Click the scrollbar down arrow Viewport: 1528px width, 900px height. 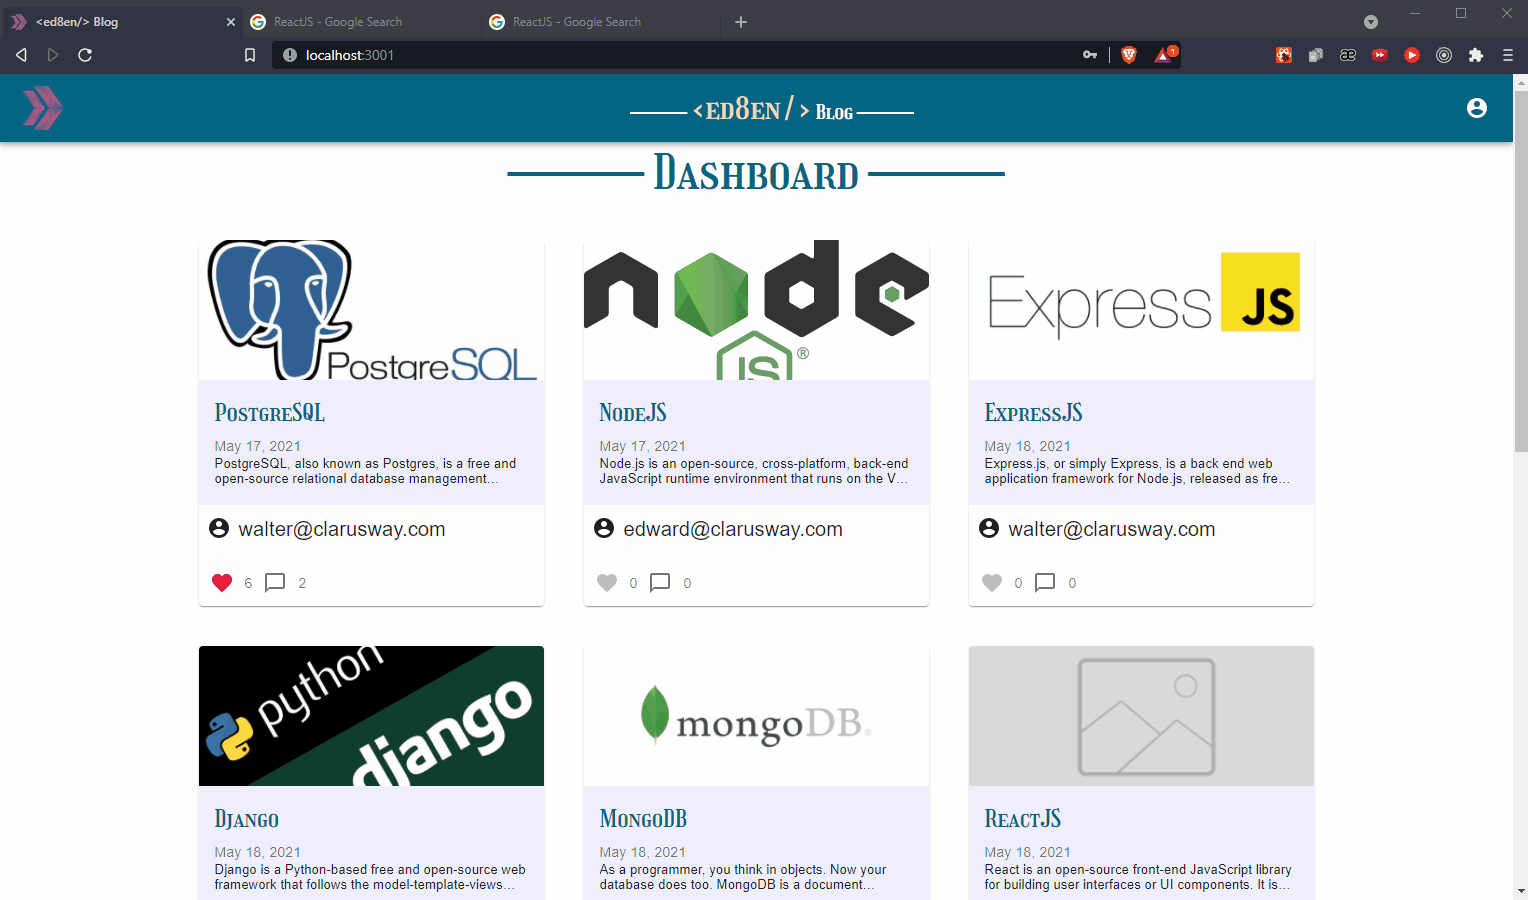click(1520, 891)
